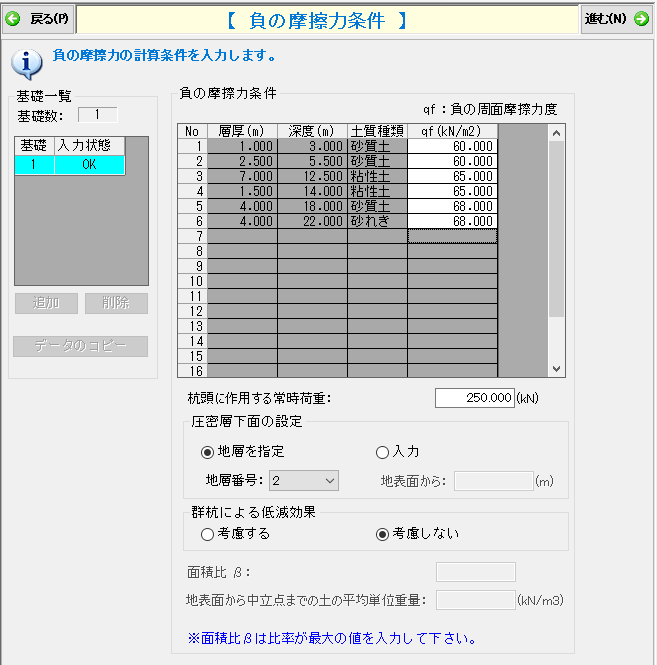Image resolution: width=657 pixels, height=665 pixels.
Task: Click depth cell 22.000 in row 6
Action: click(x=312, y=221)
